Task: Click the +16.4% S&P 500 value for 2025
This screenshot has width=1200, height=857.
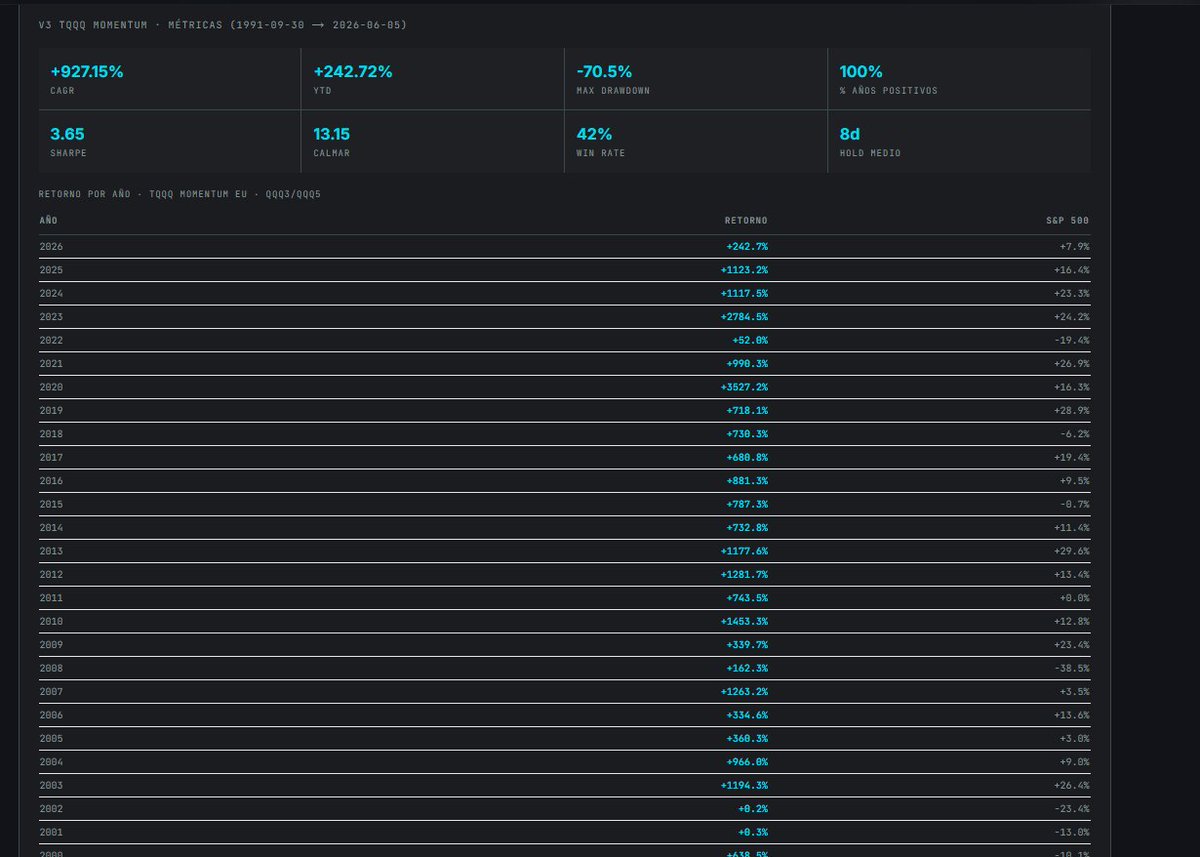Action: pos(1072,270)
